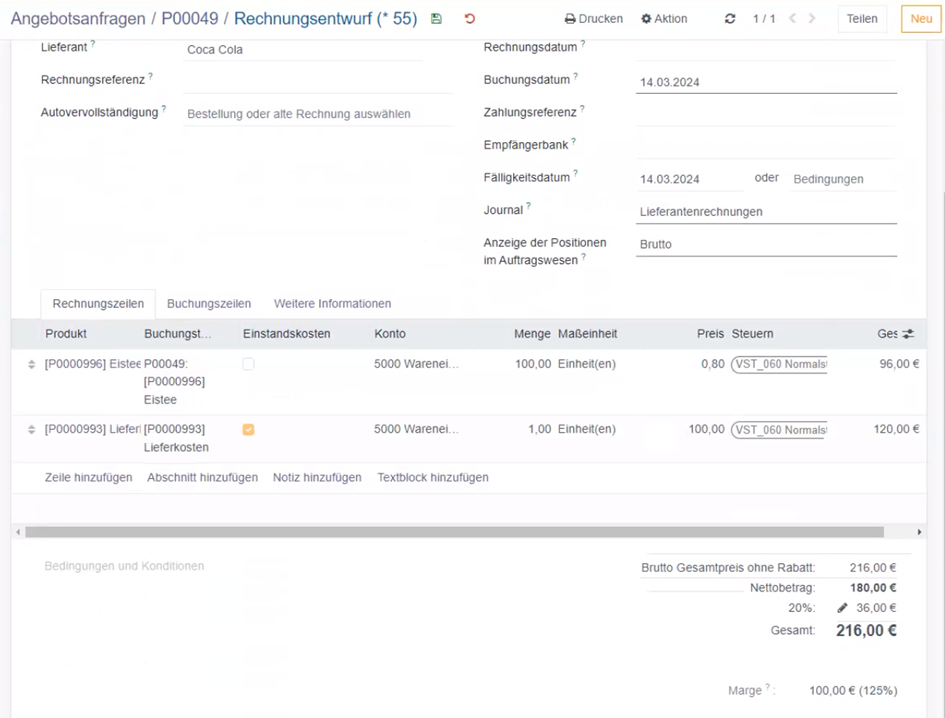
Task: Open the Aktion dropdown menu
Action: click(x=664, y=19)
